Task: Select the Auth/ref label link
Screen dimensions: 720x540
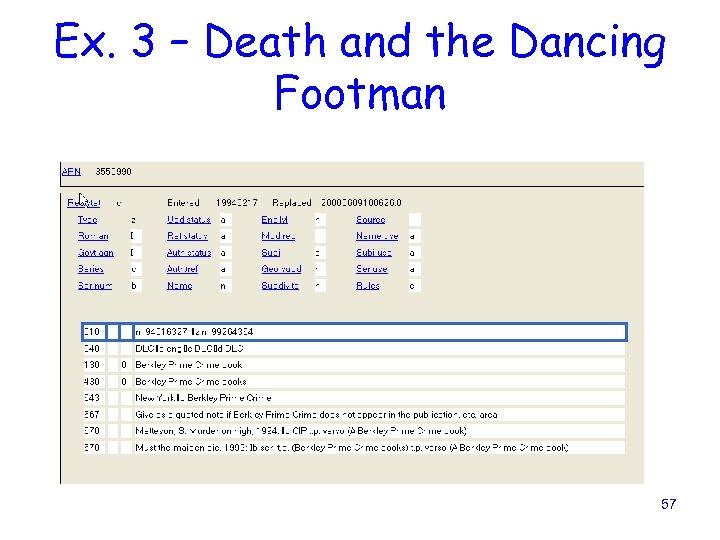Action: [182, 269]
